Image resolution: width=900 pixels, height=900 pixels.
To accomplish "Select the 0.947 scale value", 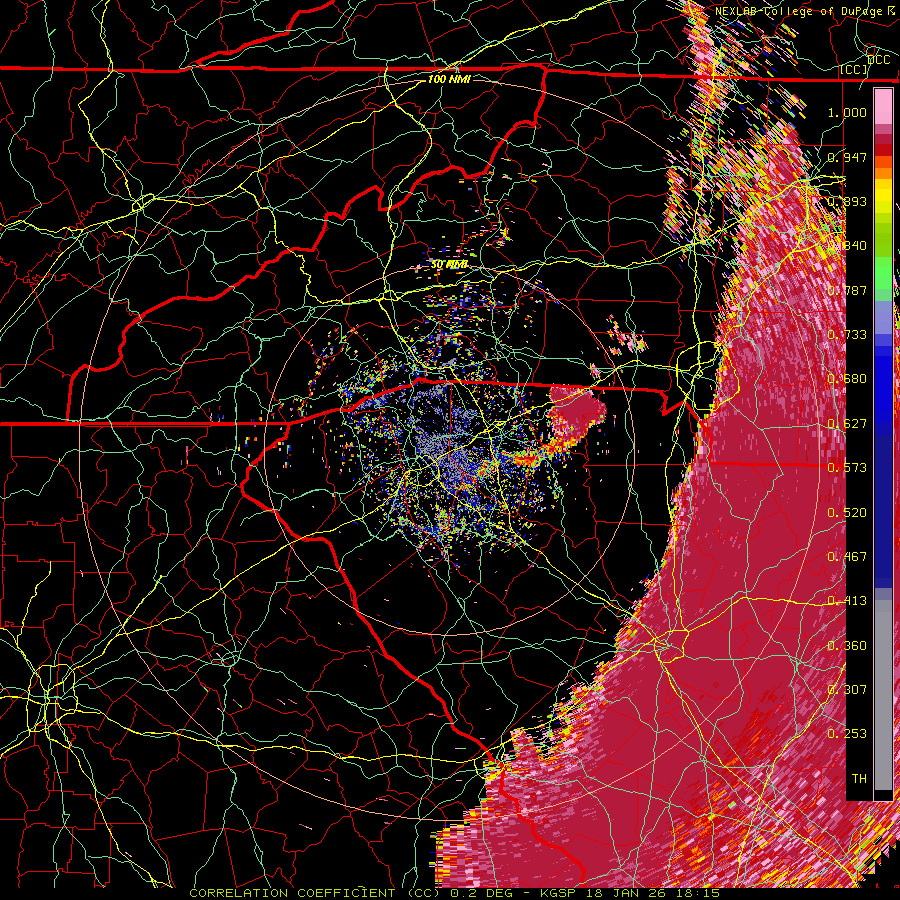I will (x=847, y=157).
